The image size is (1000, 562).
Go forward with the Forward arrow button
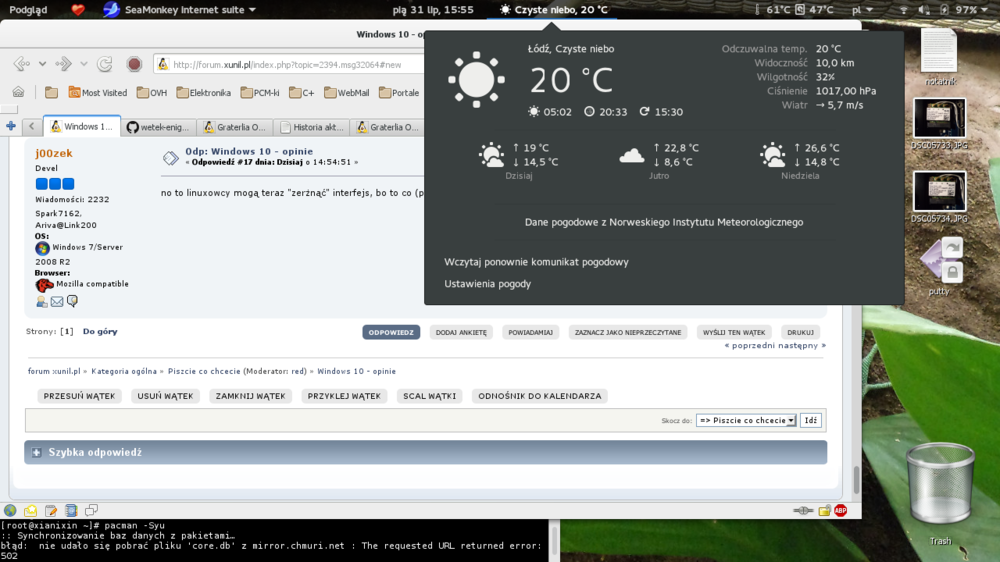pyautogui.click(x=63, y=64)
